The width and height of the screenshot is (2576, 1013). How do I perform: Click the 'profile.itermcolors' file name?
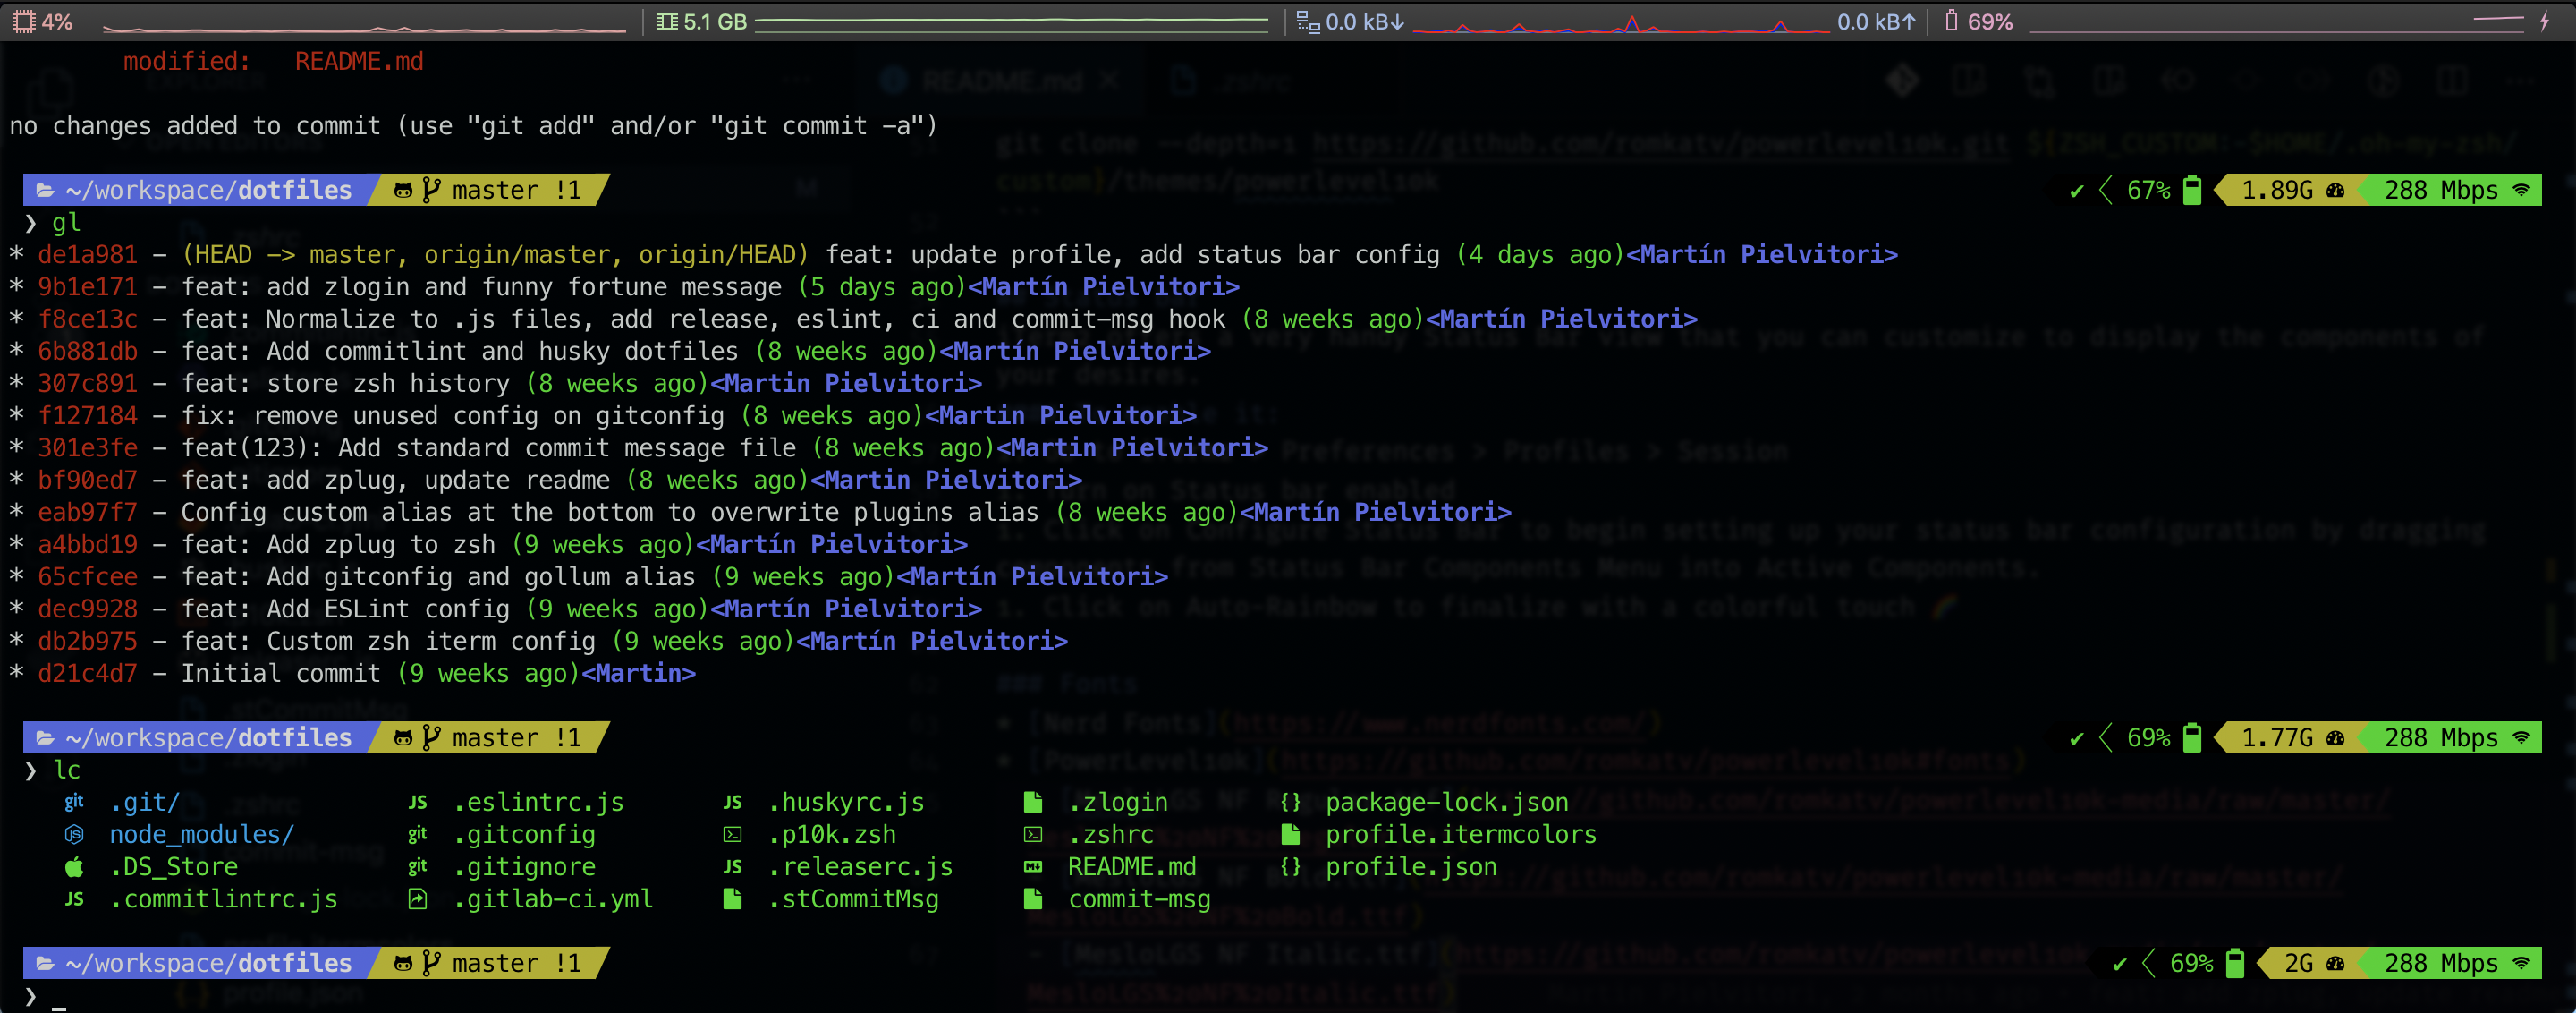click(x=1461, y=834)
